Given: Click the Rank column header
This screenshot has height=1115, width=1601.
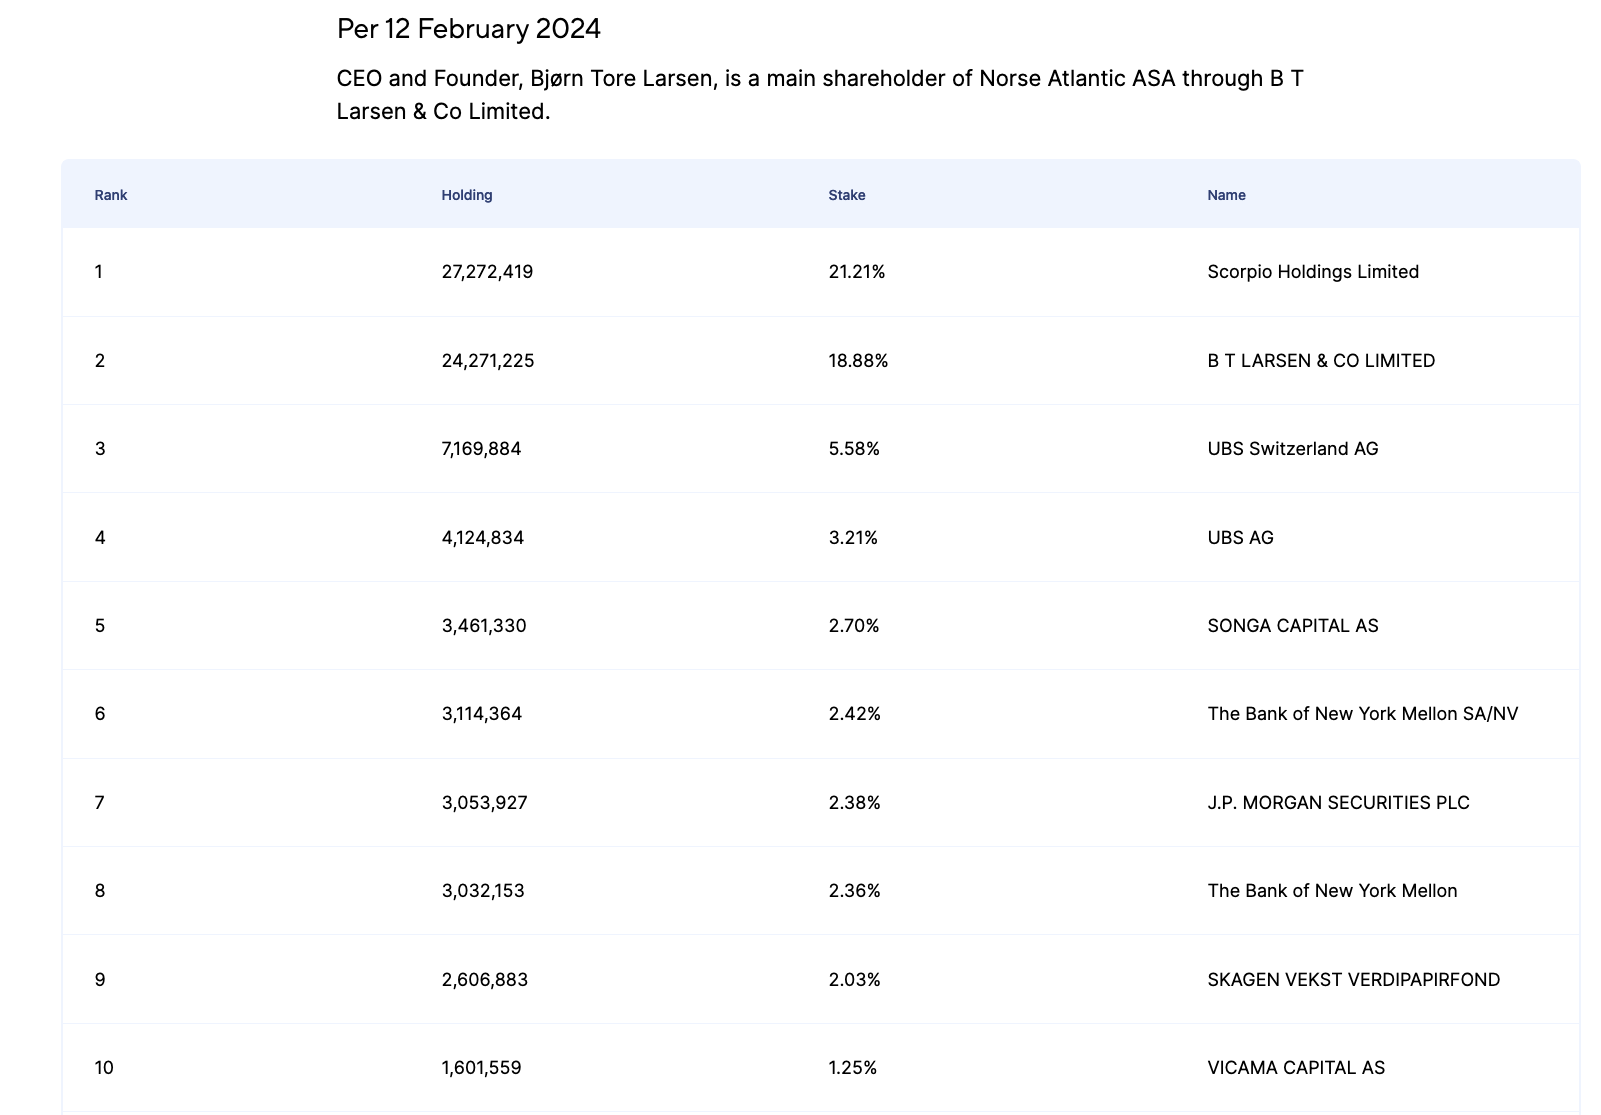Looking at the screenshot, I should 111,195.
